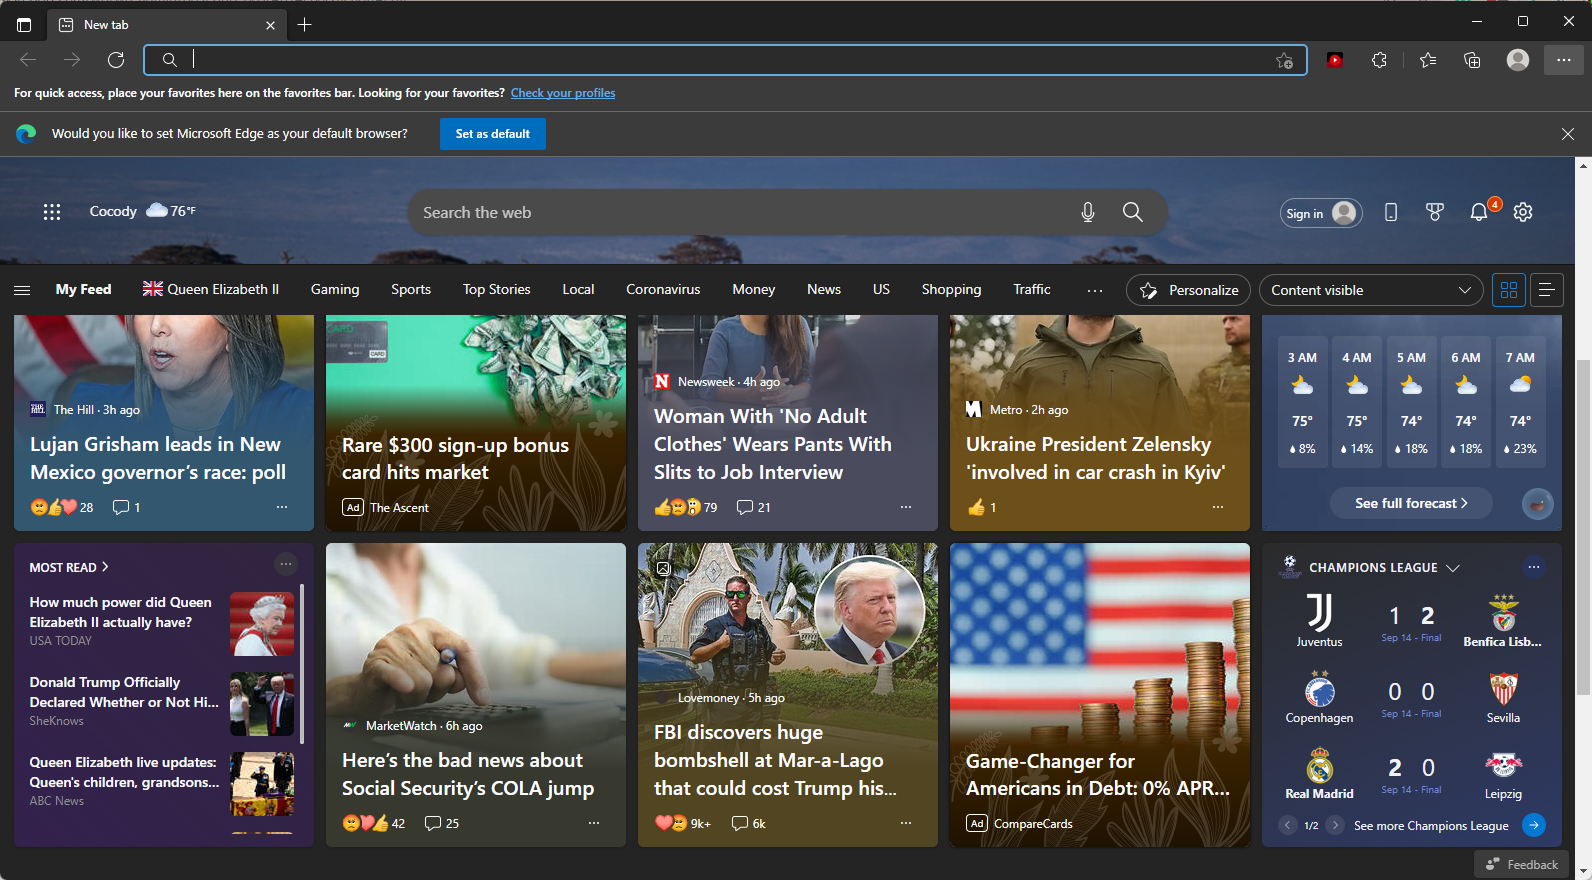
Task: Open page settings gear icon
Action: [x=1523, y=212]
